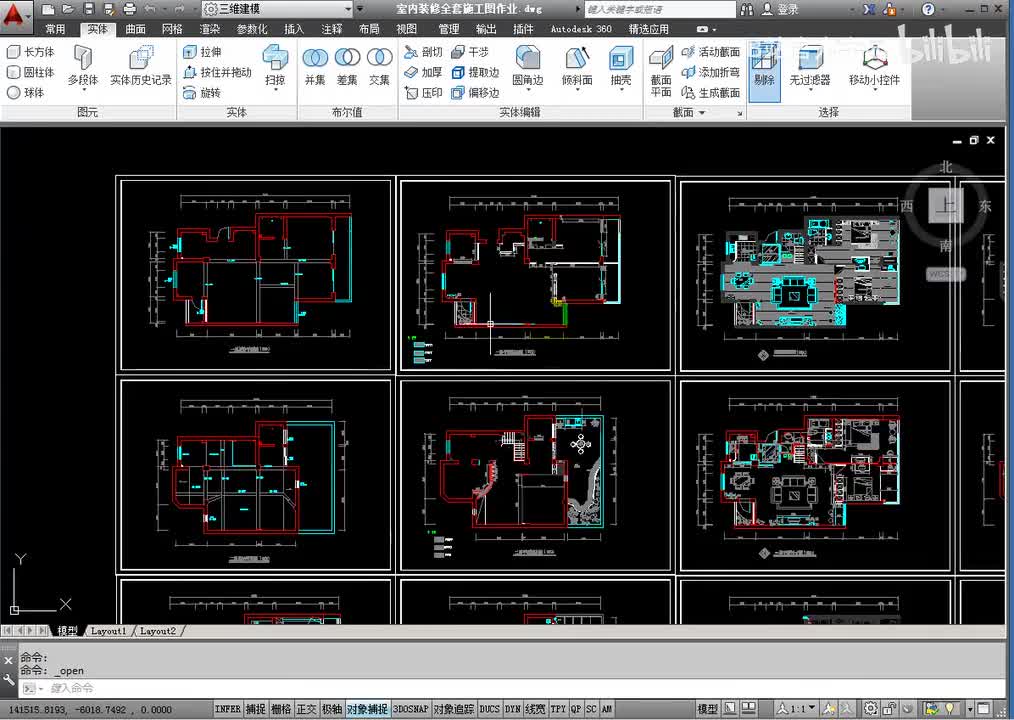Screen dimensions: 1014x720
Task: Click the Plot printer icon
Action: (x=130, y=9)
